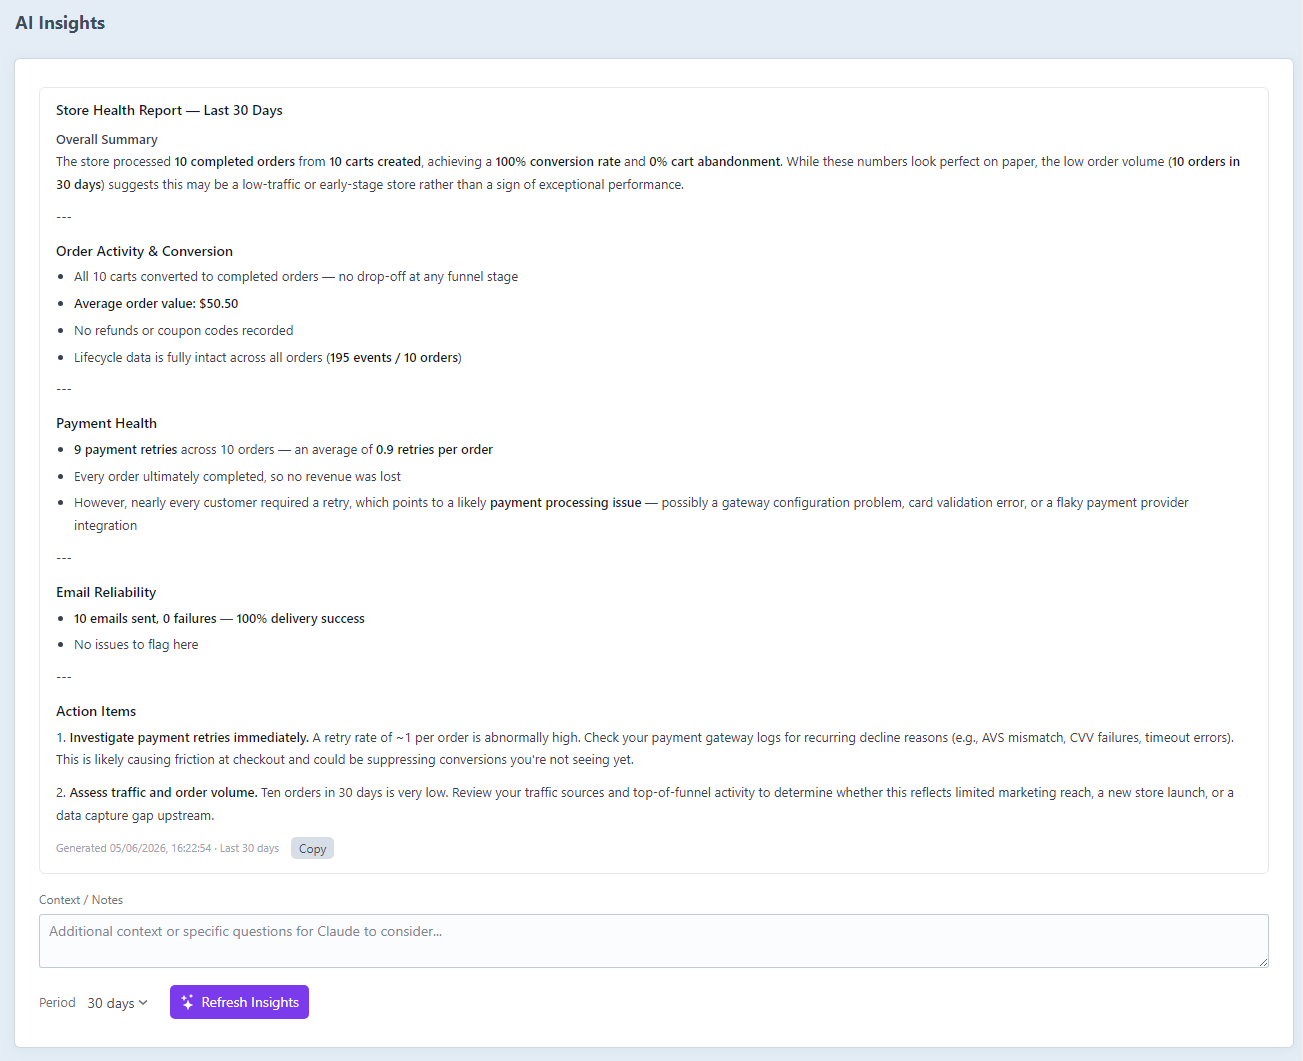Click the AI Insights page heading

[x=60, y=23]
